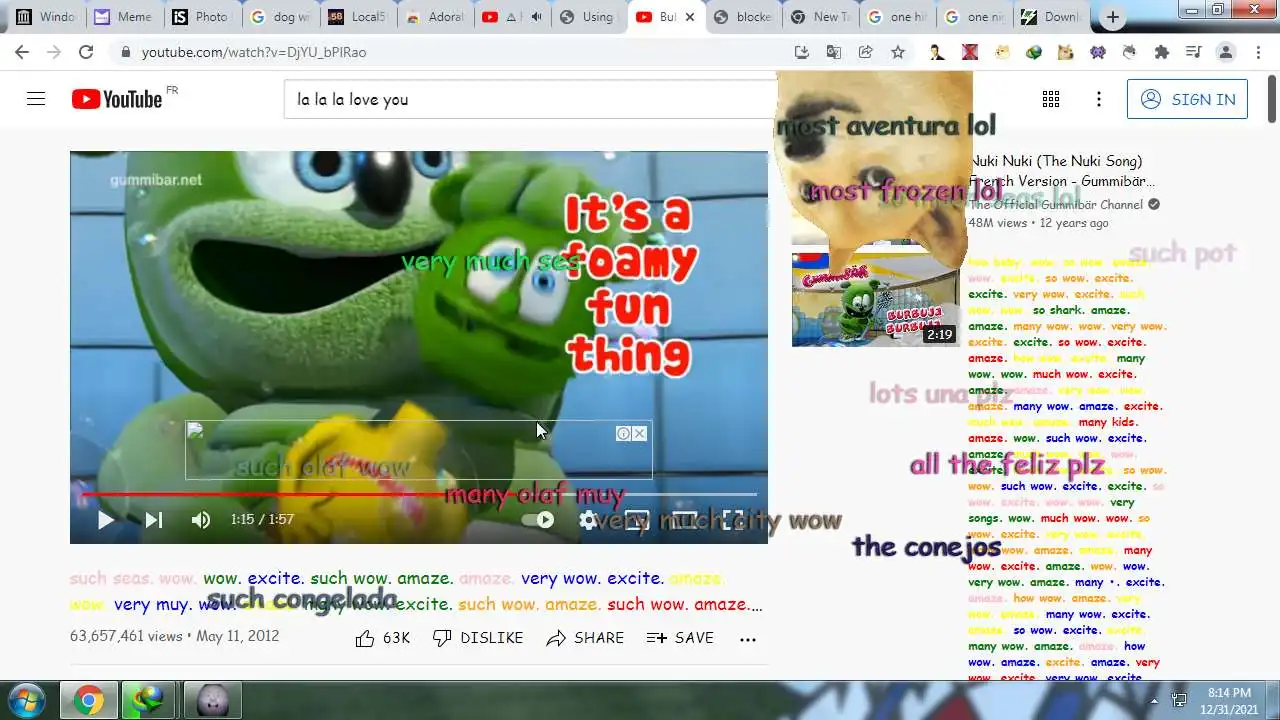This screenshot has height=720, width=1280.
Task: Like the video with 63K thumbs up
Action: point(383,638)
